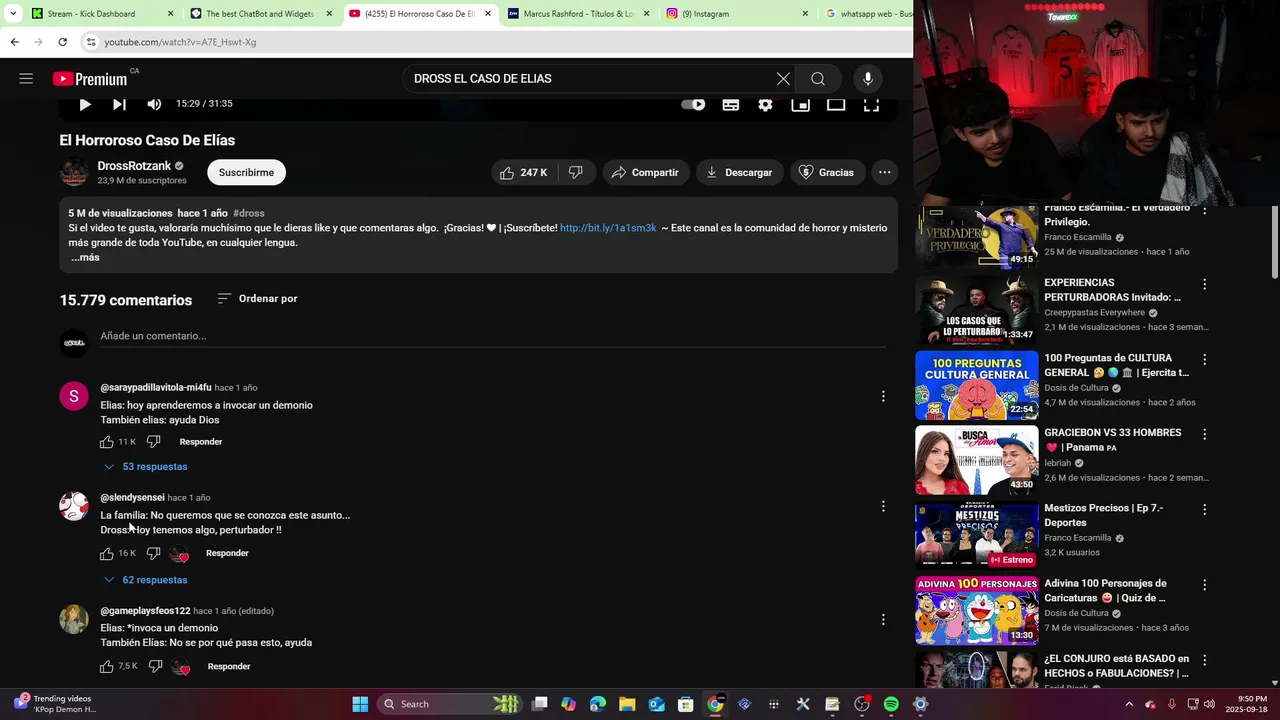The image size is (1280, 720).
Task: Reload the page with refresh icon
Action: 62,42
